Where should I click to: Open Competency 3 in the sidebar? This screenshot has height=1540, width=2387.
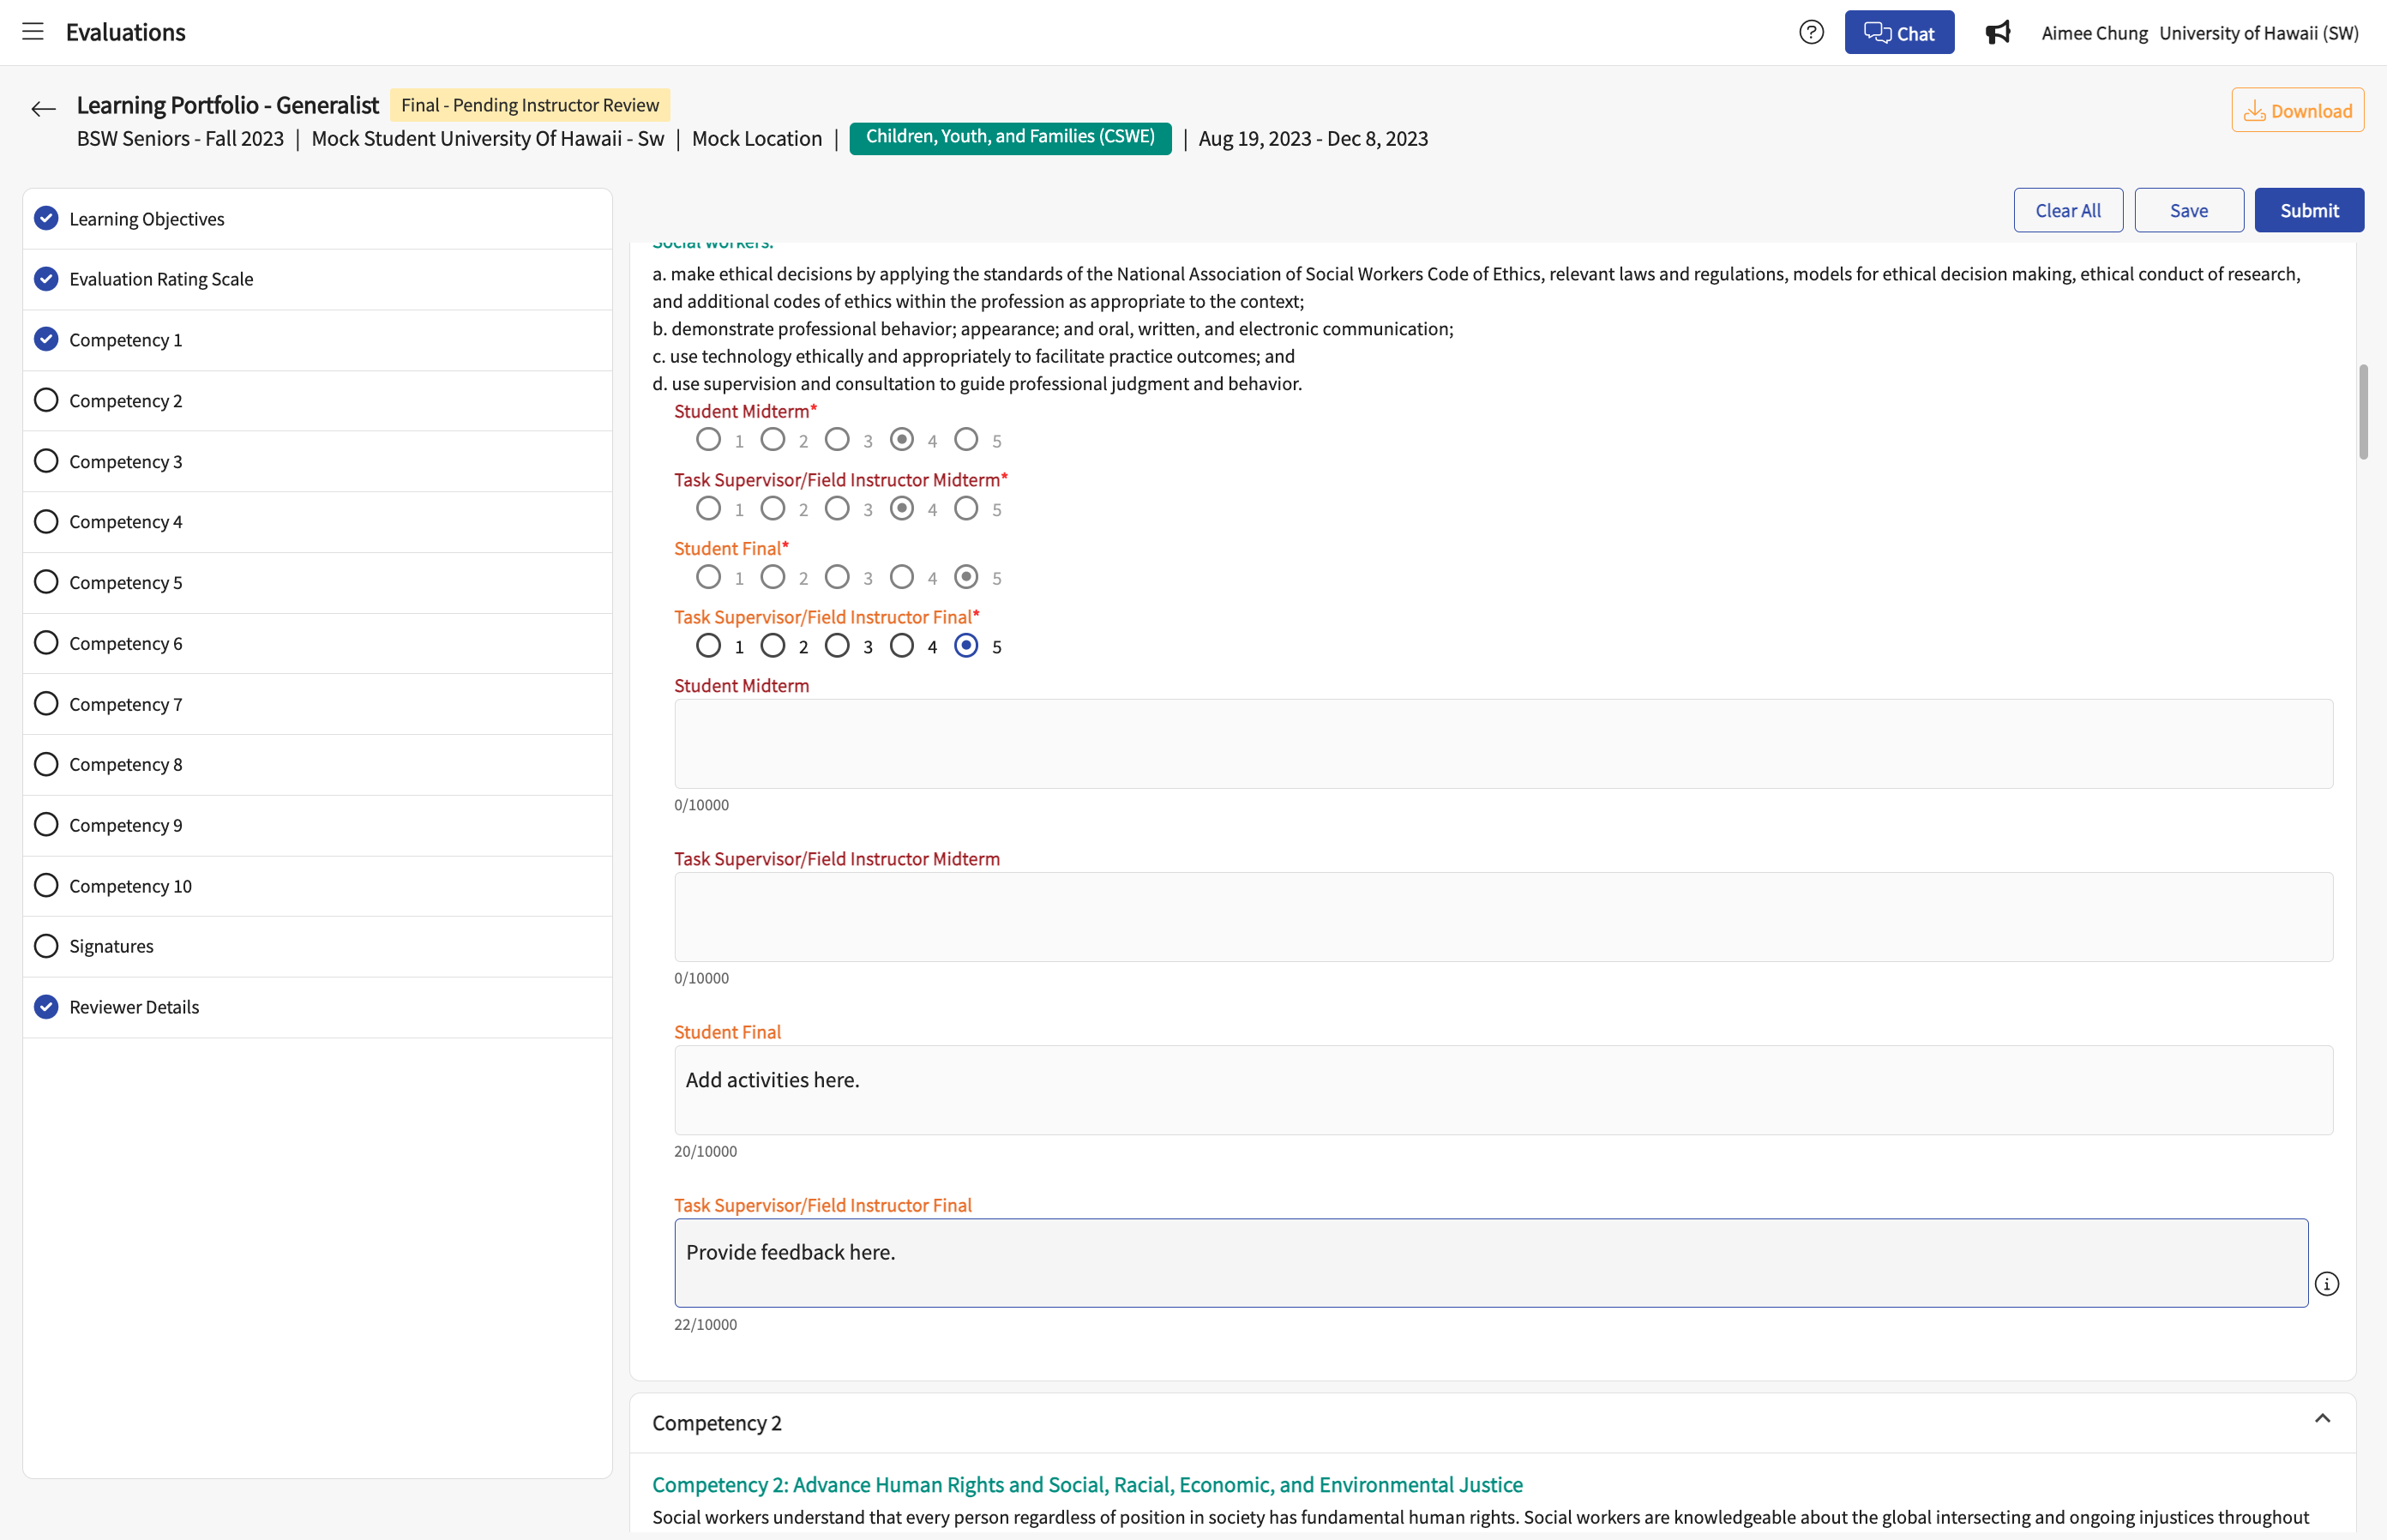[x=317, y=461]
